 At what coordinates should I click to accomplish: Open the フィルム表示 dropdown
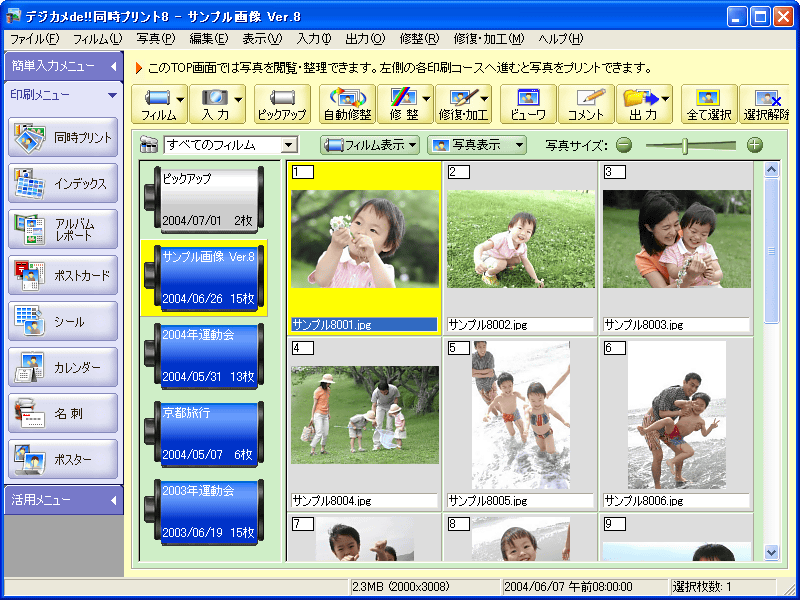(370, 145)
